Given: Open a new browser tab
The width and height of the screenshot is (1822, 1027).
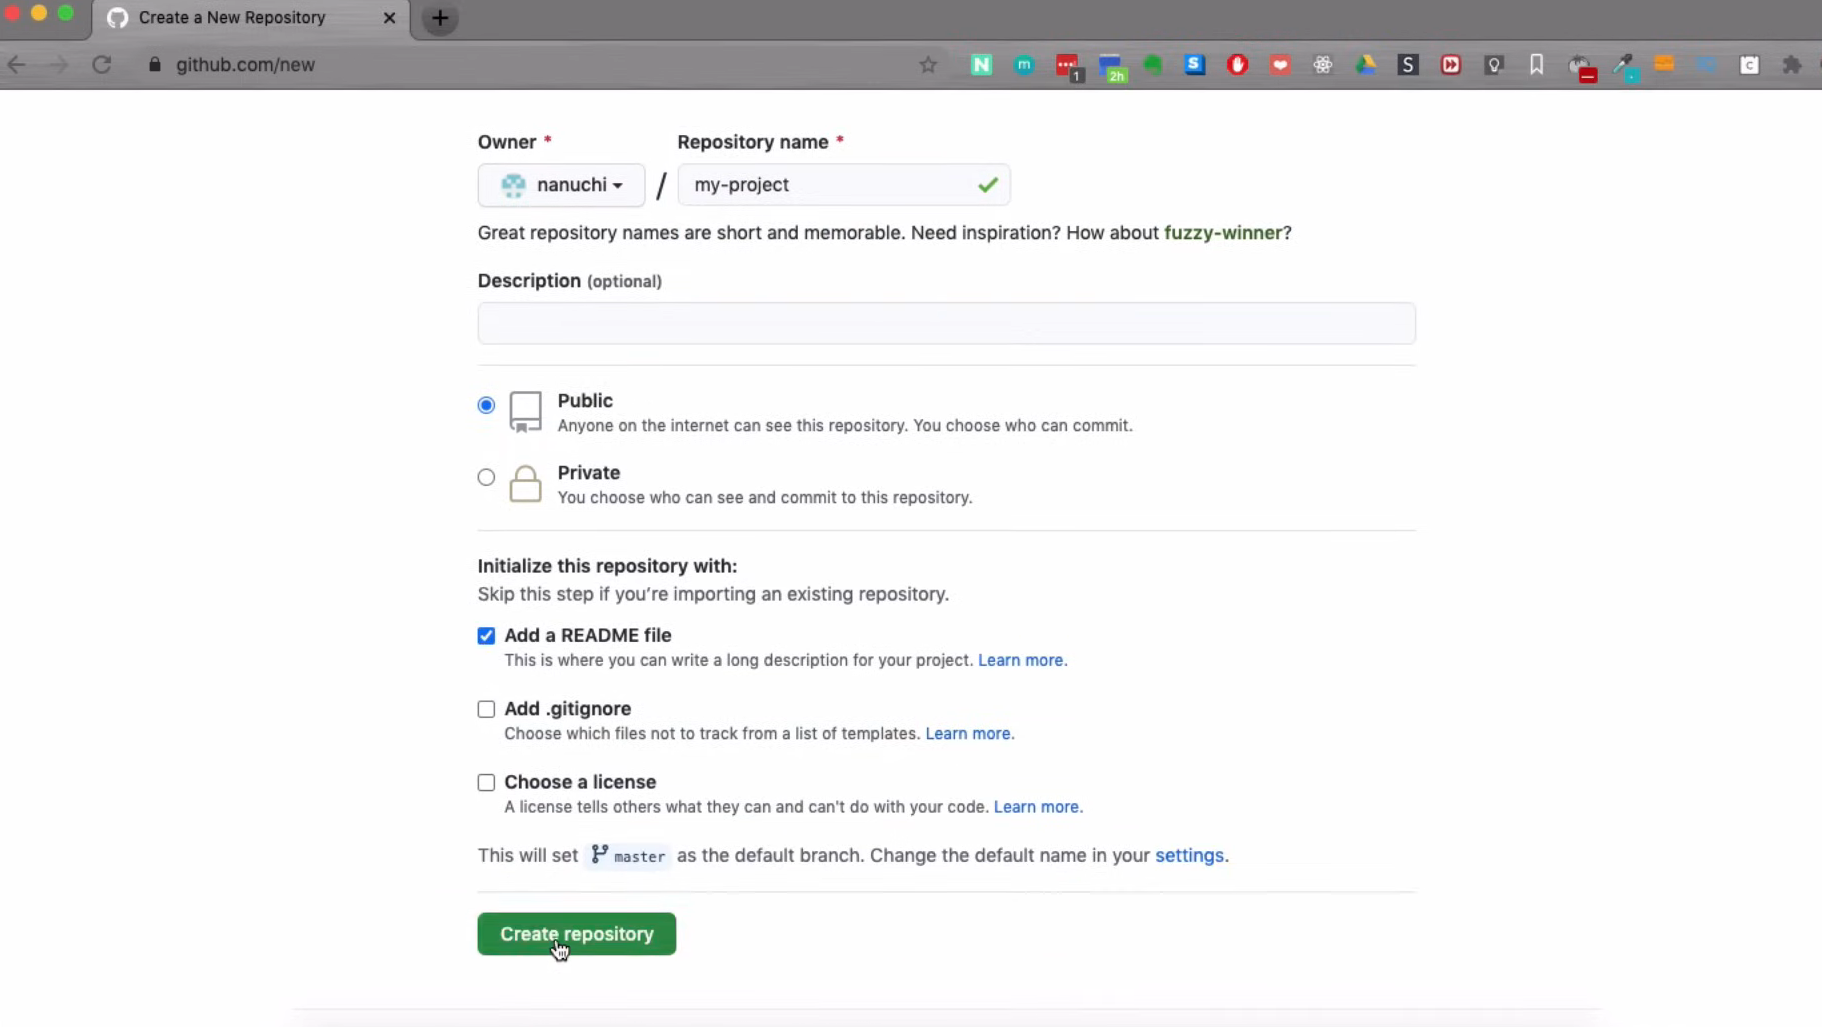Looking at the screenshot, I should (x=440, y=18).
